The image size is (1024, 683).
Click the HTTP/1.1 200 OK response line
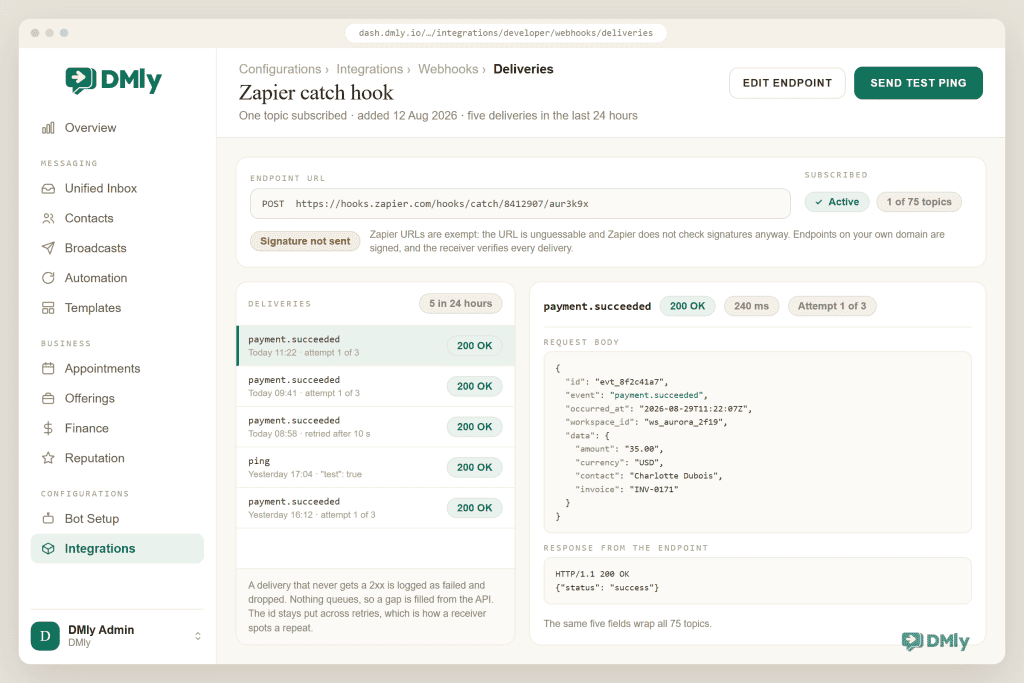592,575
